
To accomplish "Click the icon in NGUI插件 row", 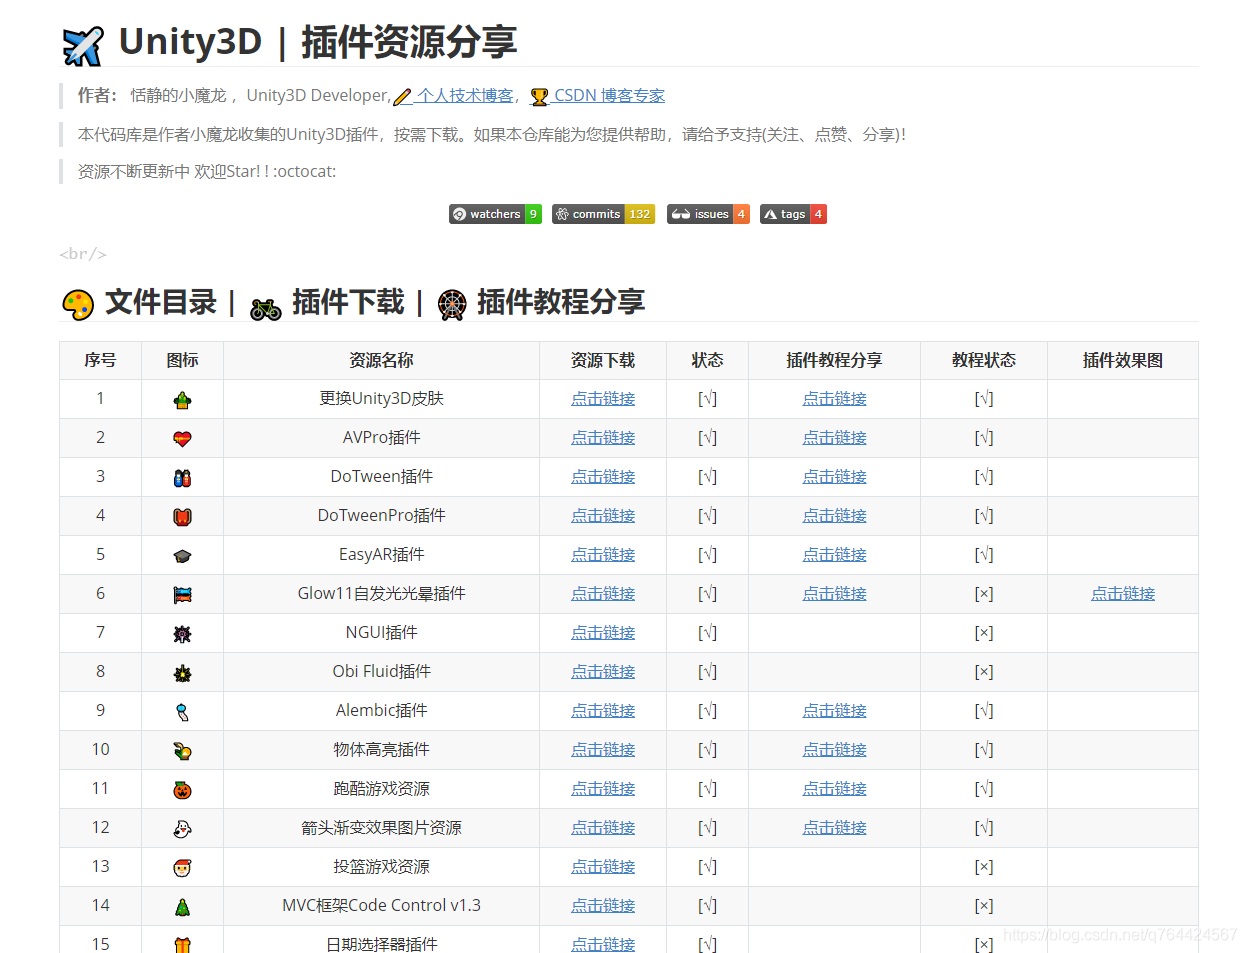I will [x=182, y=634].
